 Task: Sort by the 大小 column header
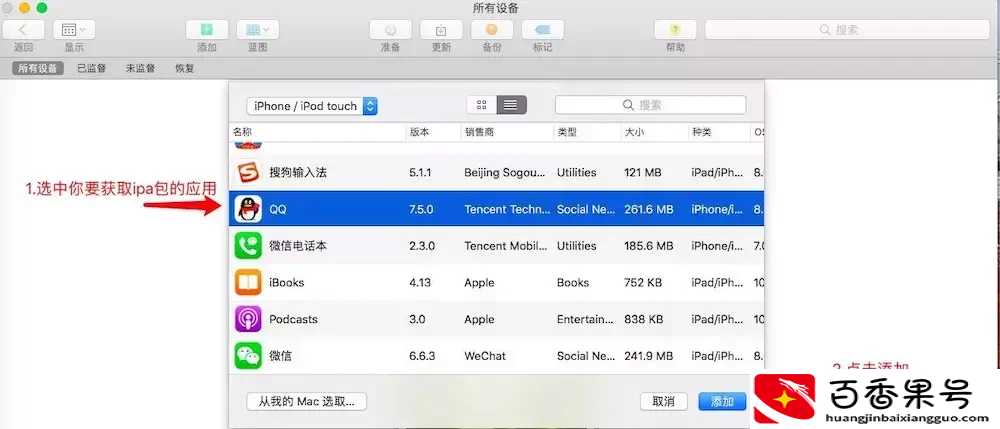634,132
